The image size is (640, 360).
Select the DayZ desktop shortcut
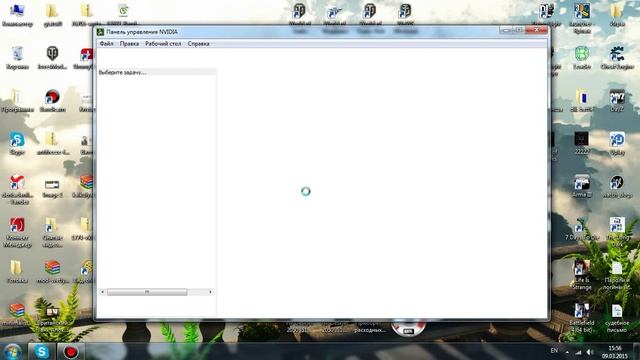[x=617, y=100]
